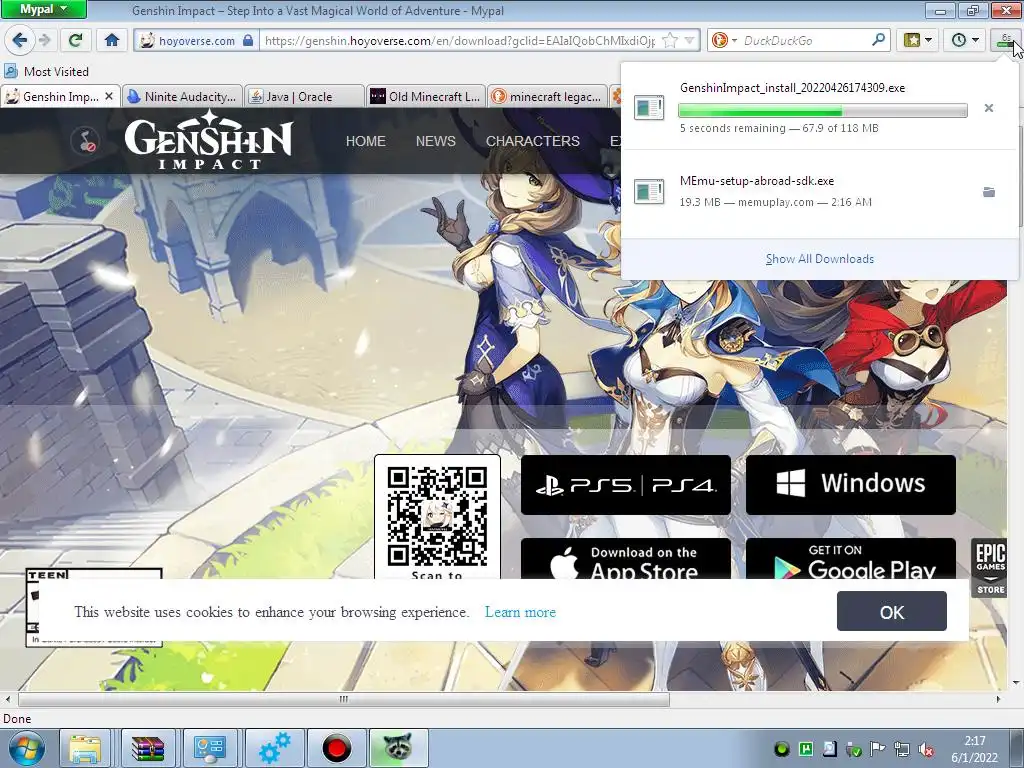
Task: Open the Control Panel taskbar icon
Action: (210, 748)
